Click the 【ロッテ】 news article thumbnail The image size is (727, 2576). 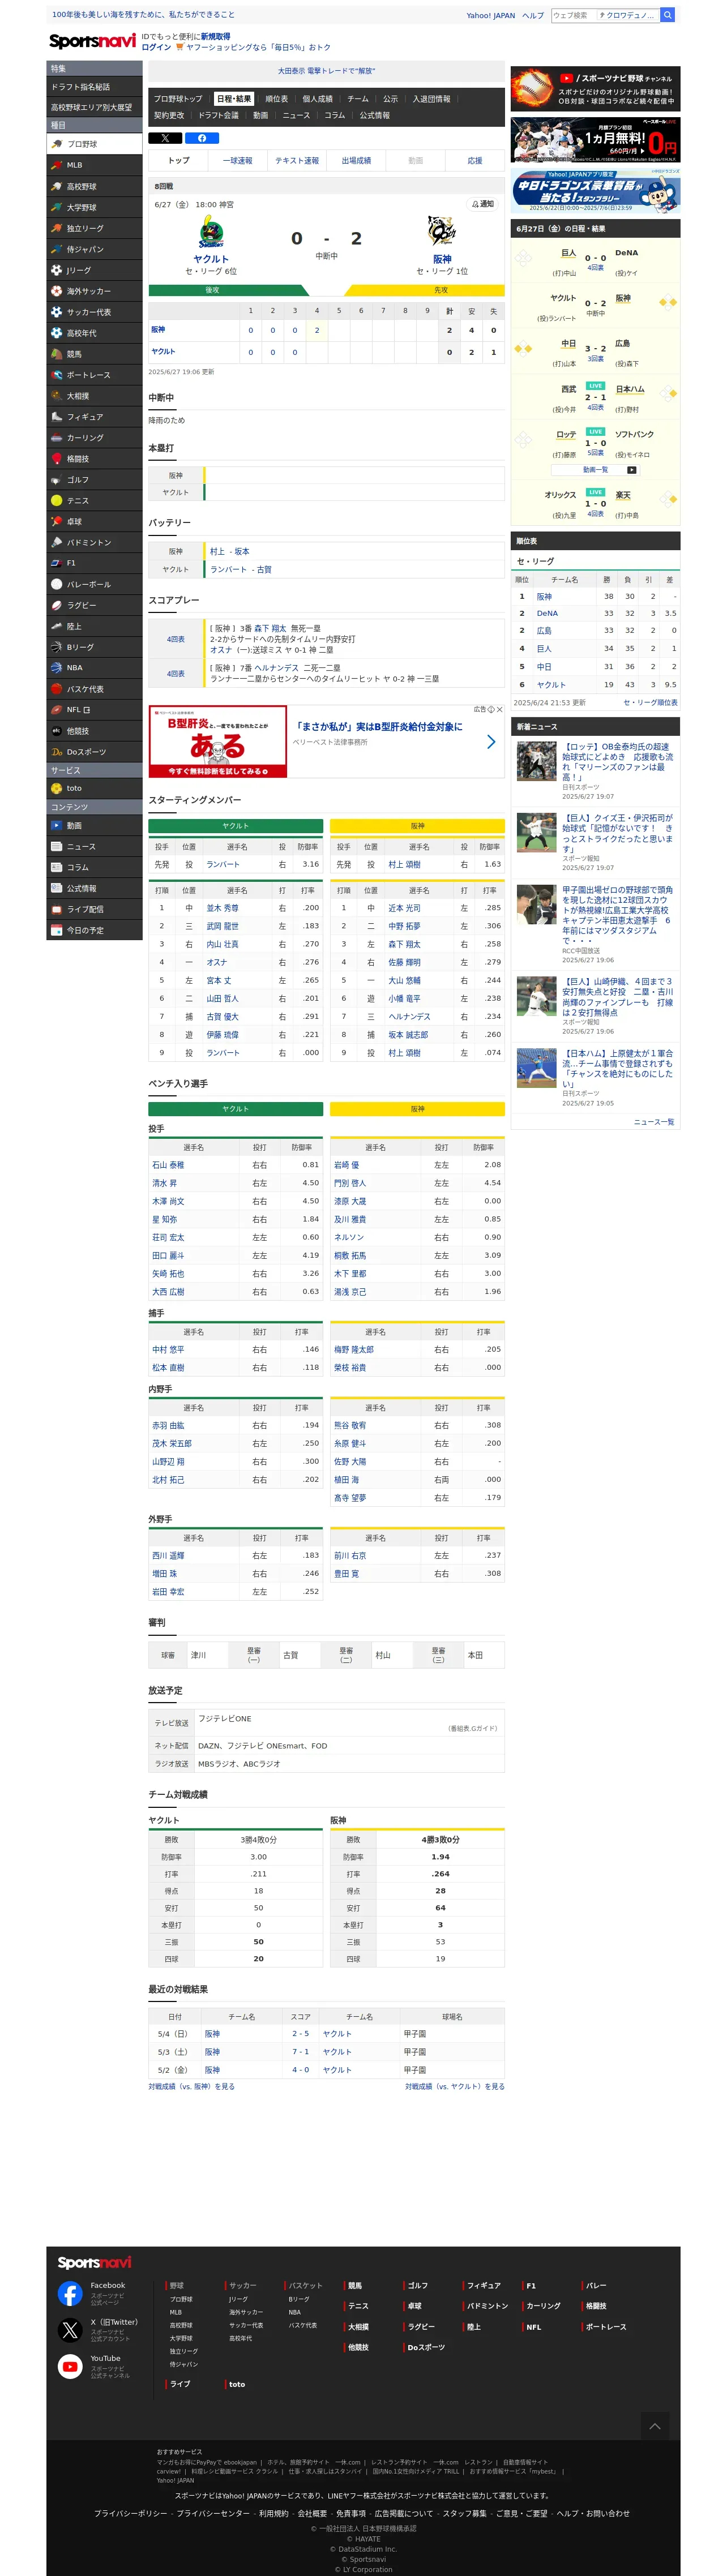coord(537,762)
